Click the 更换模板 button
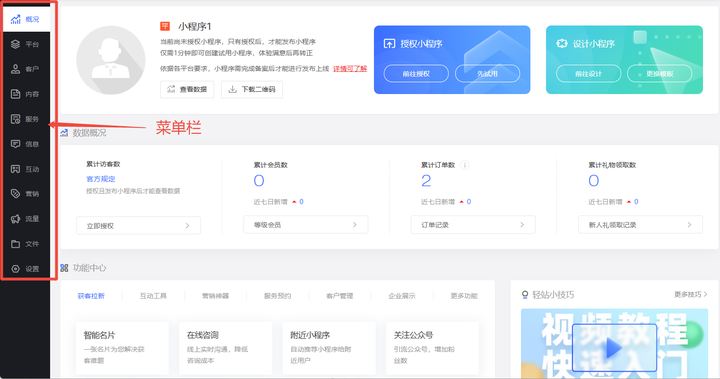Viewport: 720px width, 379px height. [659, 74]
